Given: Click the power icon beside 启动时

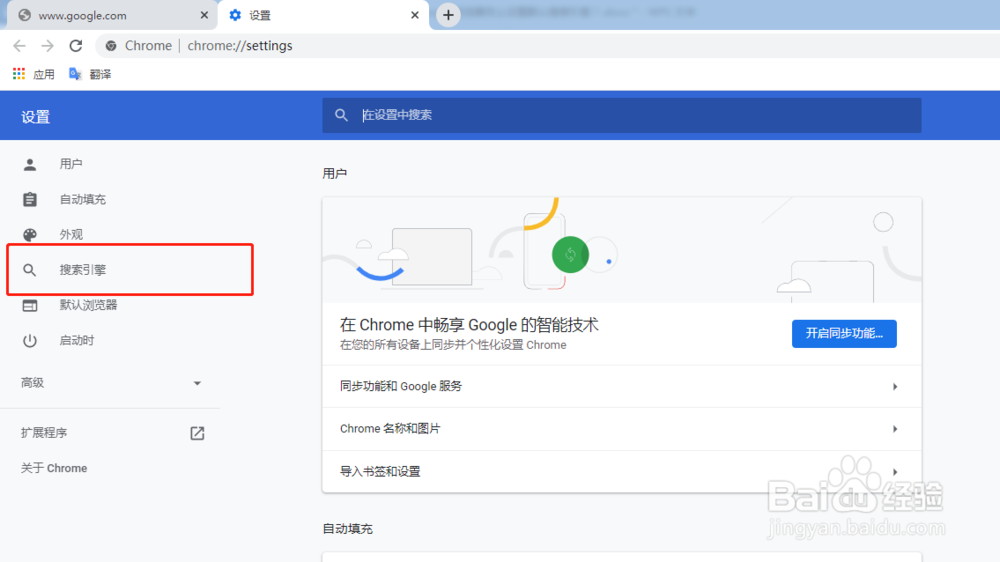Looking at the screenshot, I should 29,341.
